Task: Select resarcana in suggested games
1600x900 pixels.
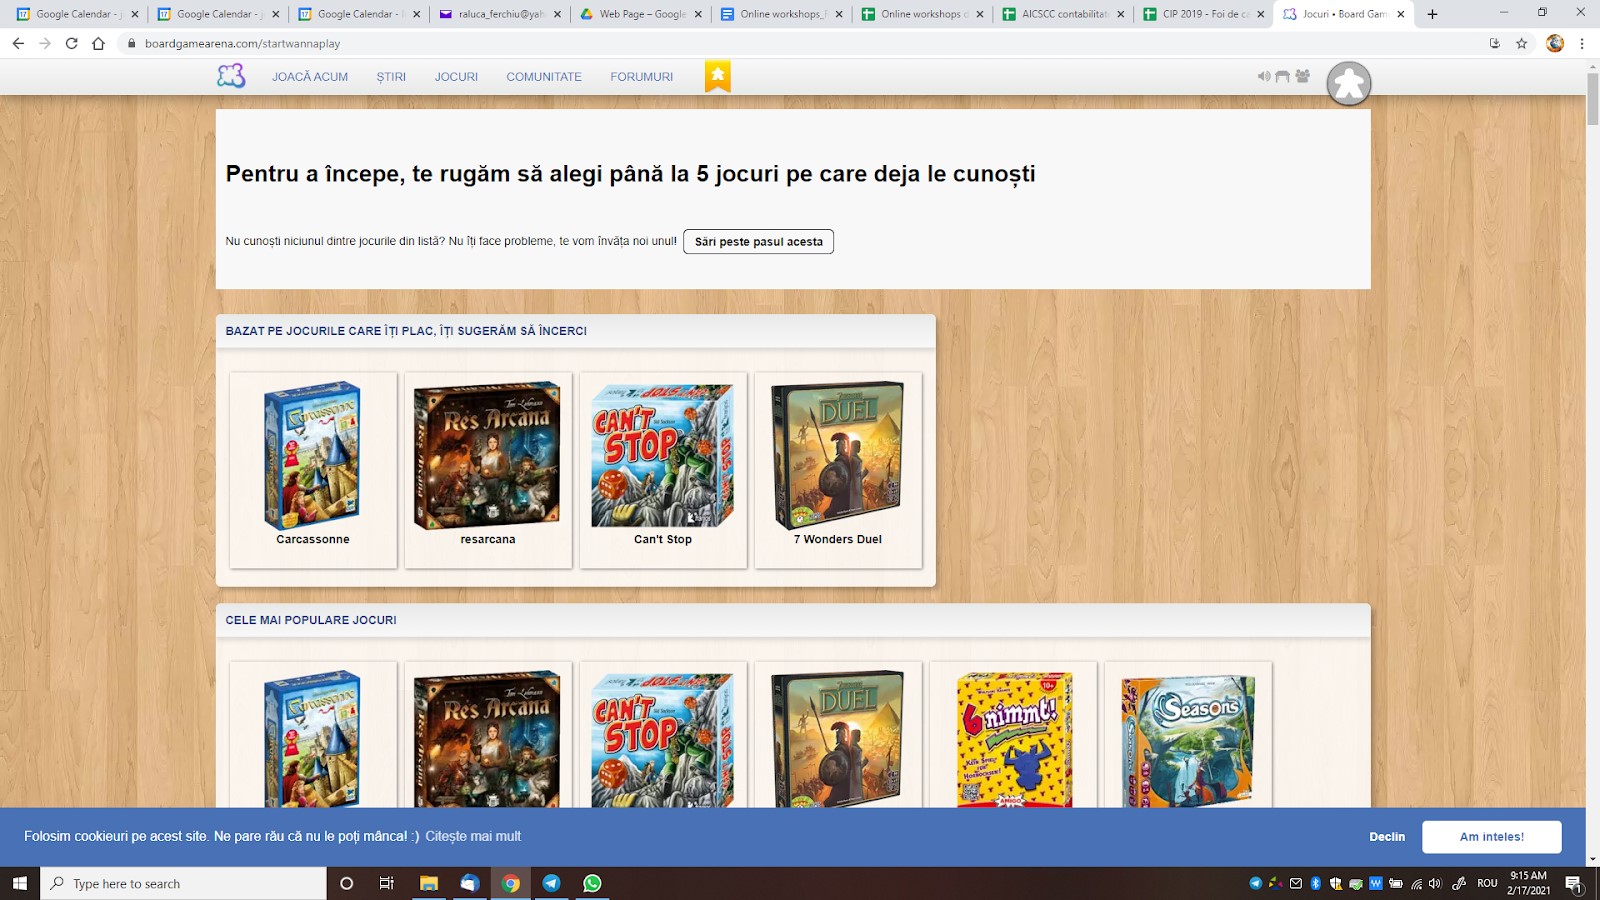Action: coord(488,470)
